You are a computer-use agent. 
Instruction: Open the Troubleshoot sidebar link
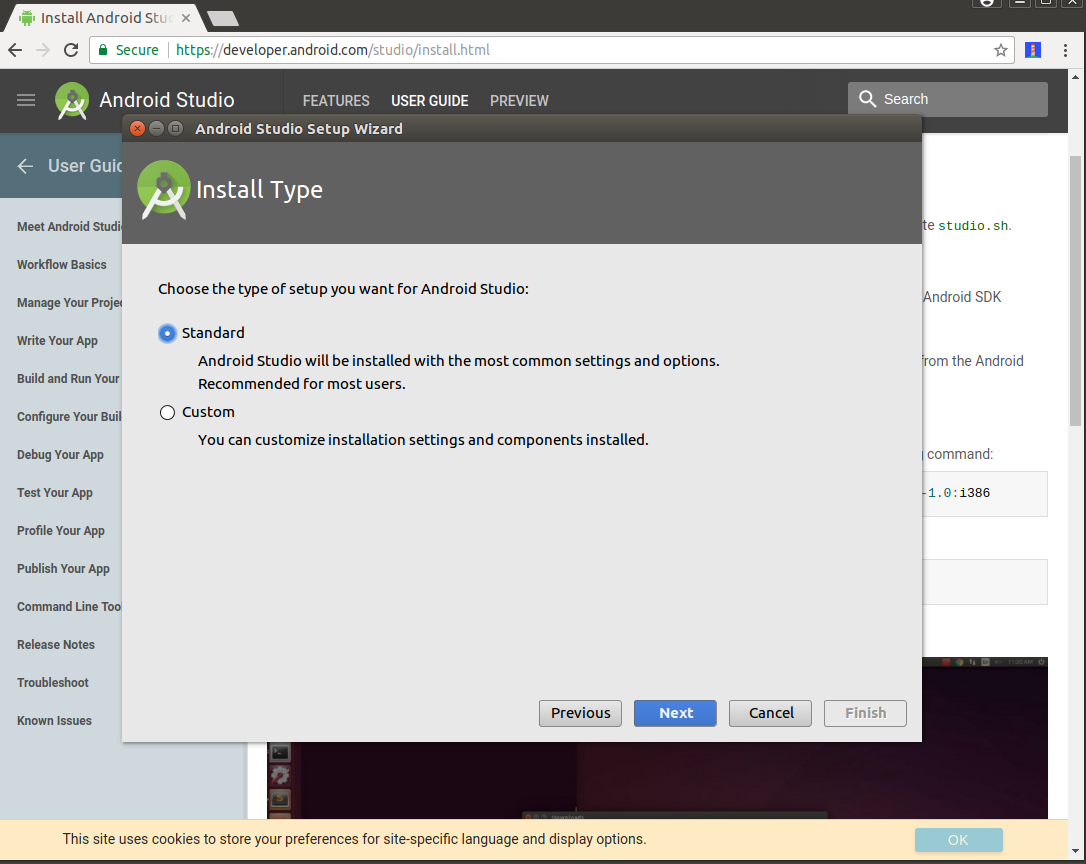tap(53, 683)
